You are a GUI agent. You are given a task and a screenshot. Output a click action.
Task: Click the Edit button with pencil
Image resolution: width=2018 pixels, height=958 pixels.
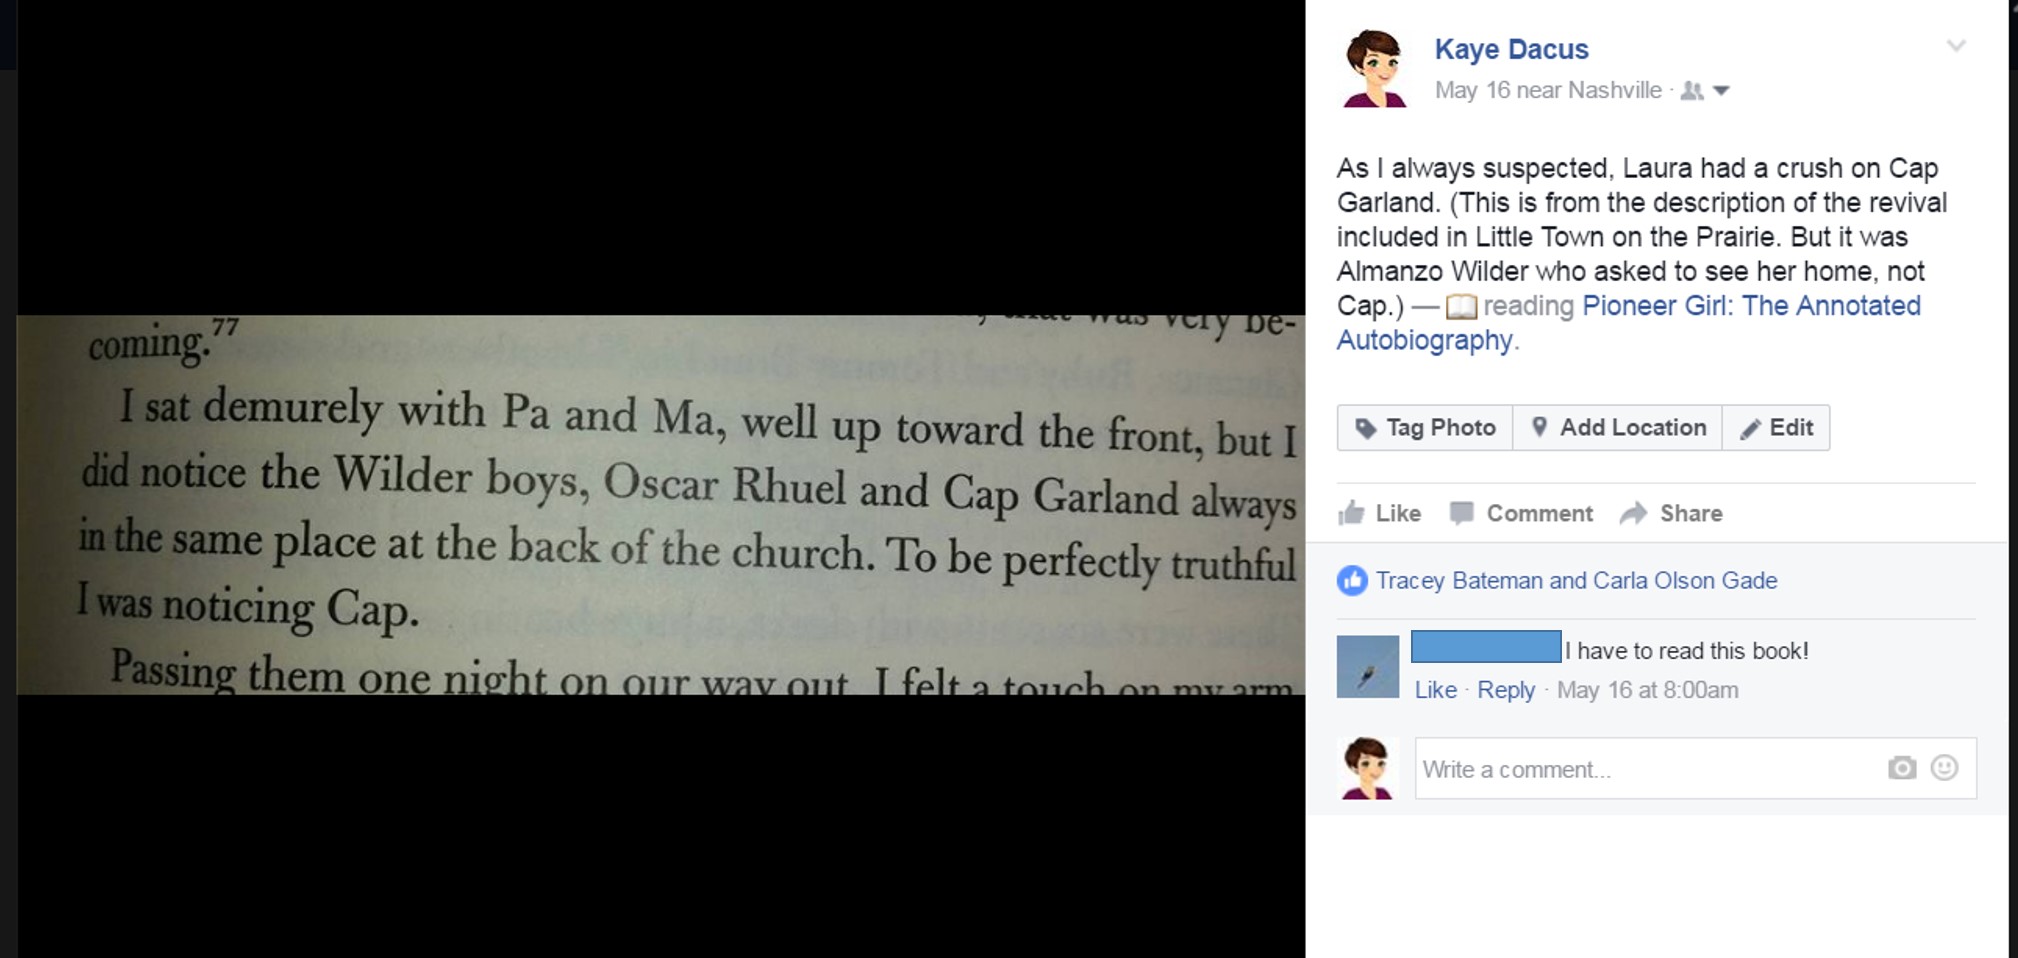tap(1776, 428)
